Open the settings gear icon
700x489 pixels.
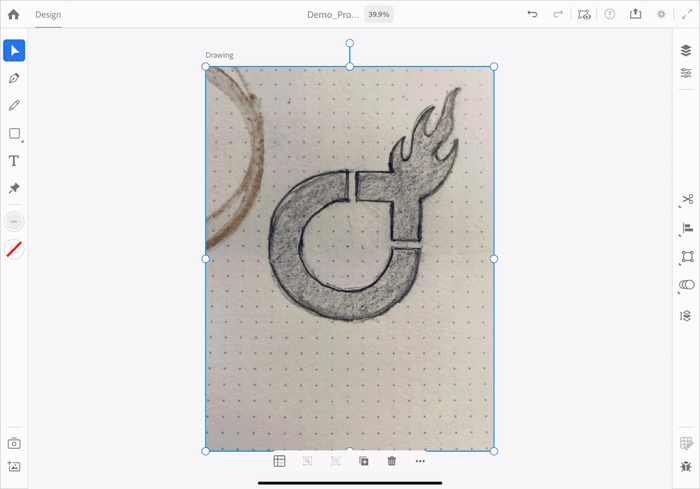click(661, 14)
